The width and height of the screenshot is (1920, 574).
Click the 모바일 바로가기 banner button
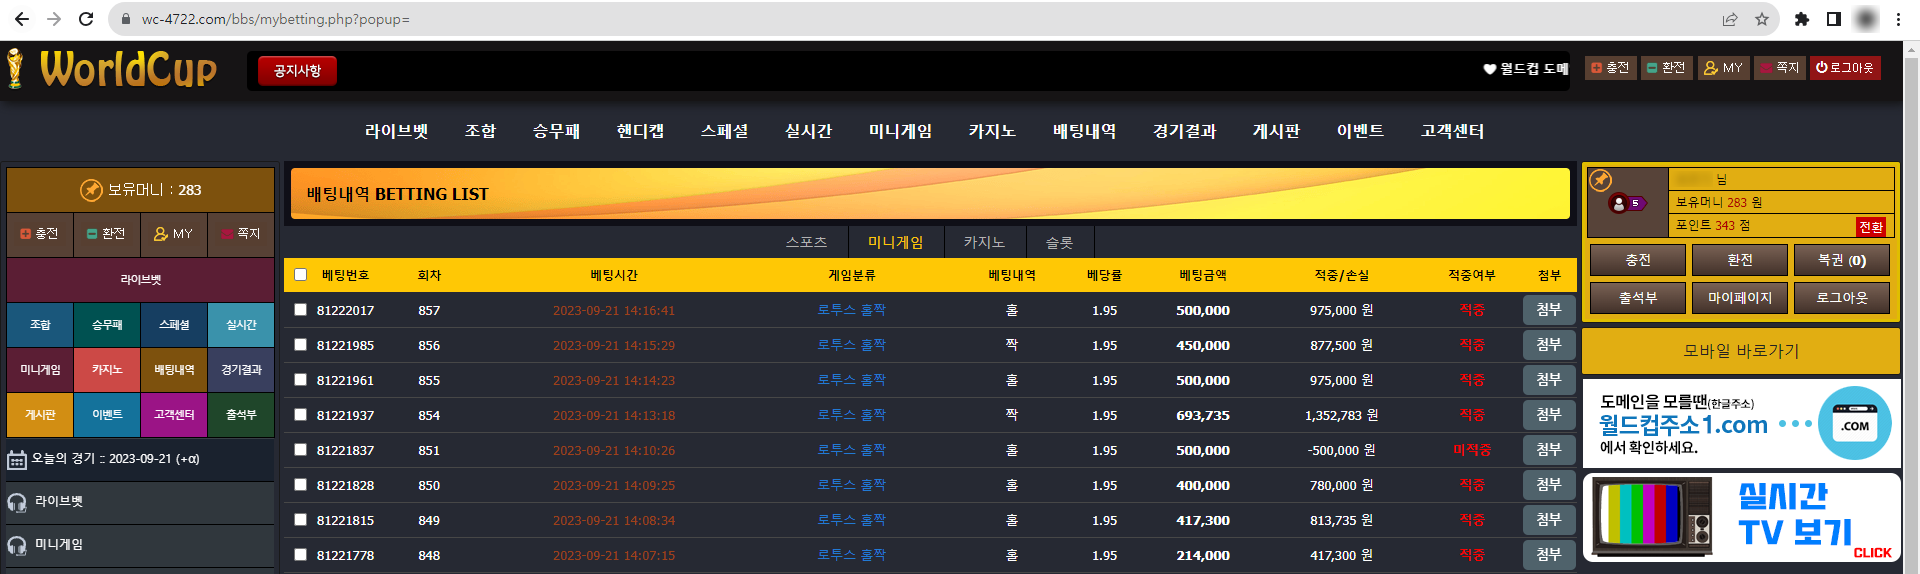click(x=1741, y=351)
